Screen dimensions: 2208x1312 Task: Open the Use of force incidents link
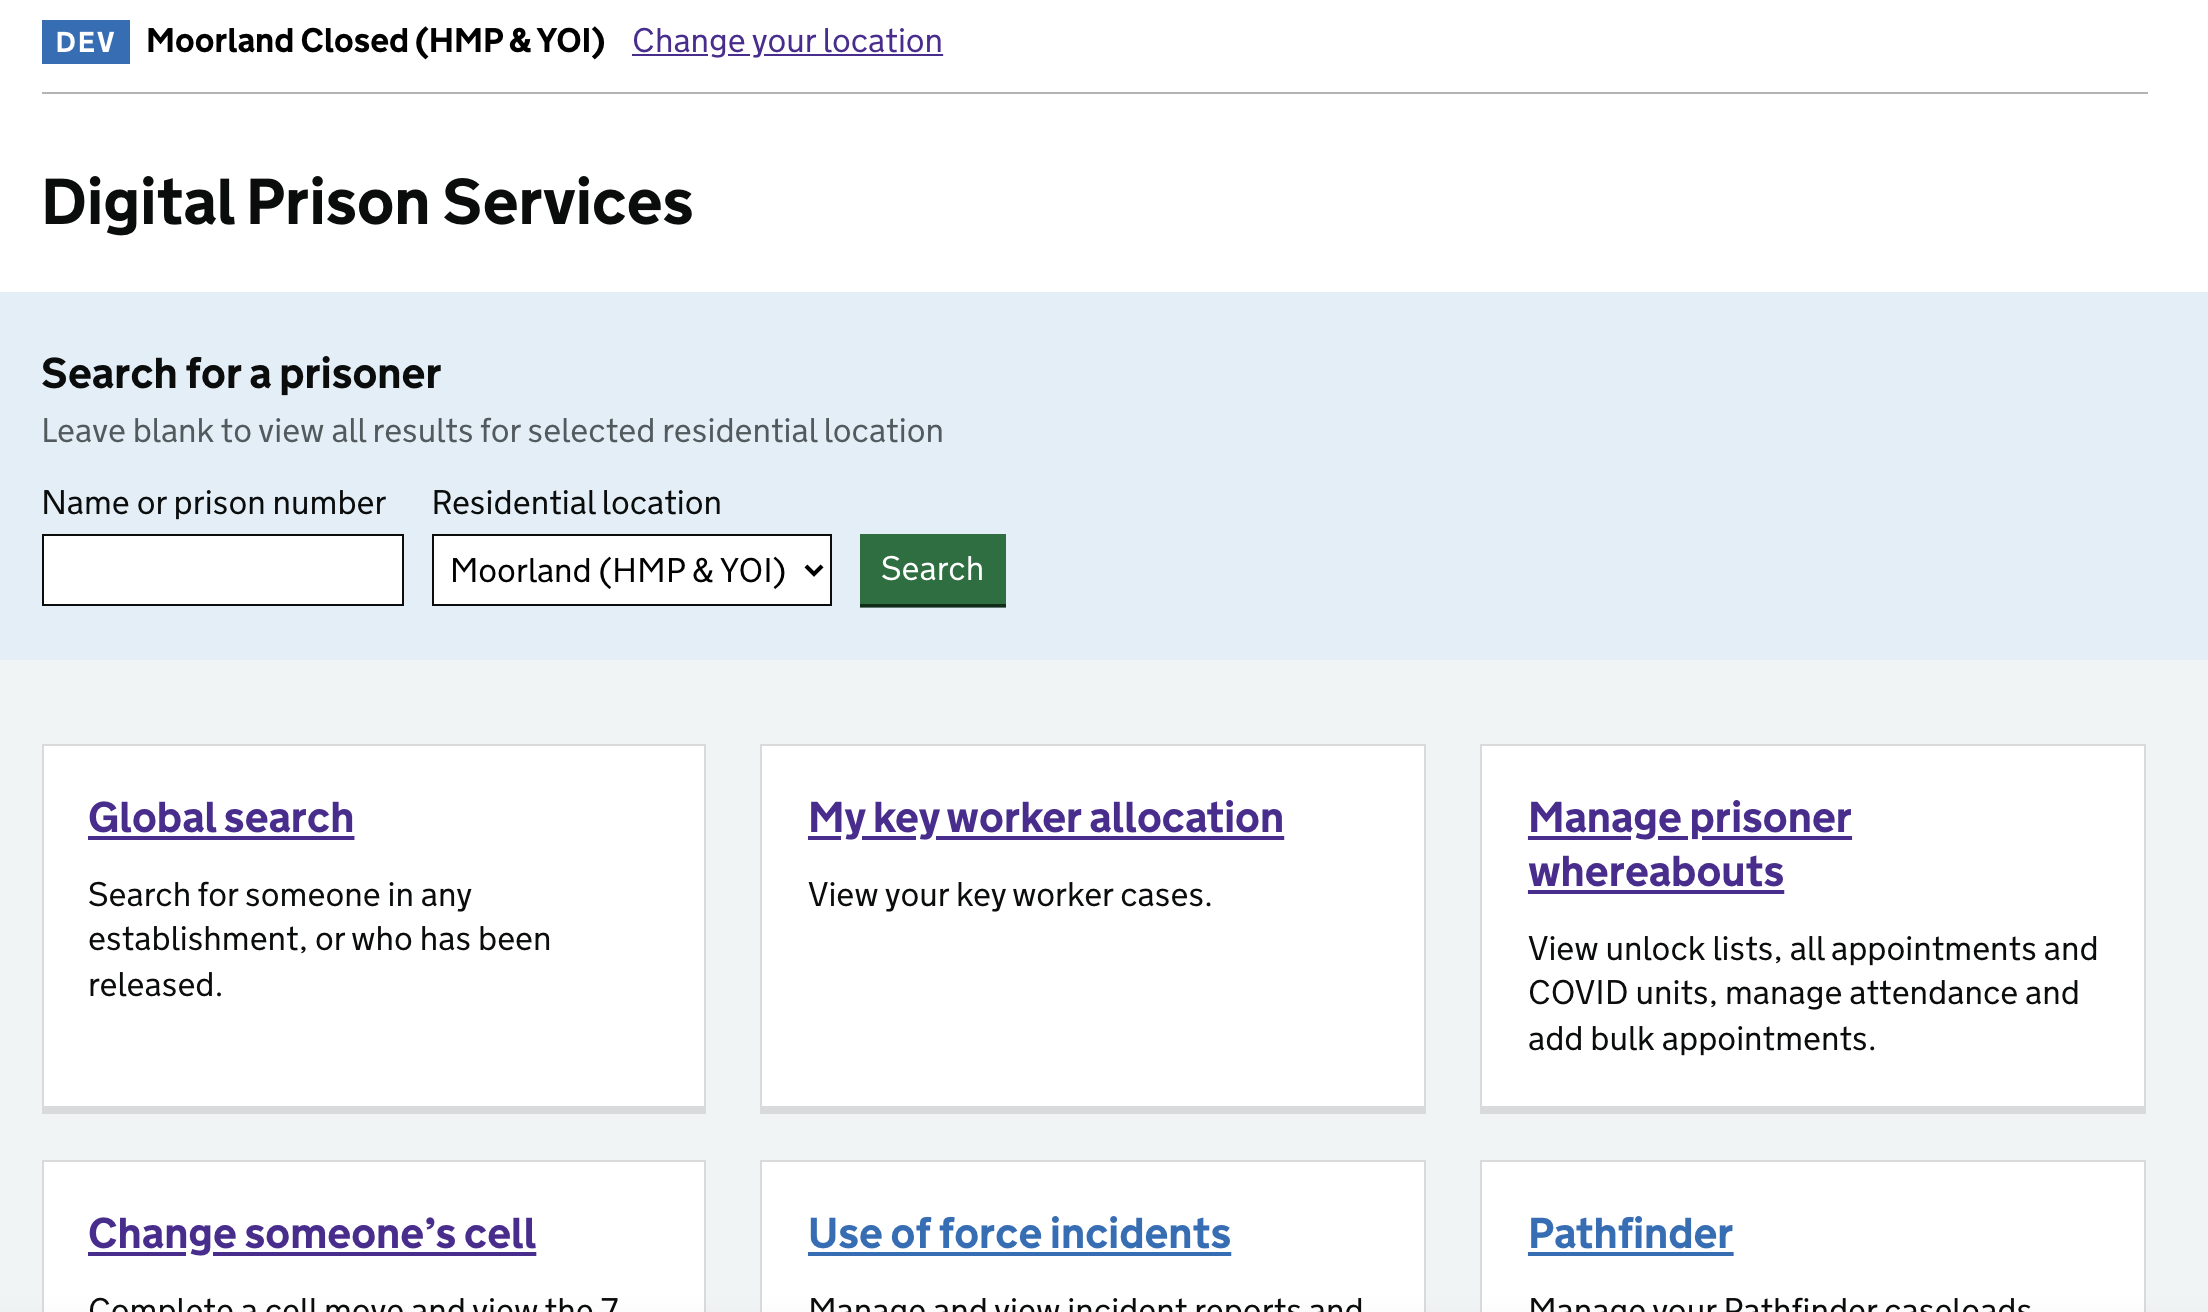pos(1019,1234)
